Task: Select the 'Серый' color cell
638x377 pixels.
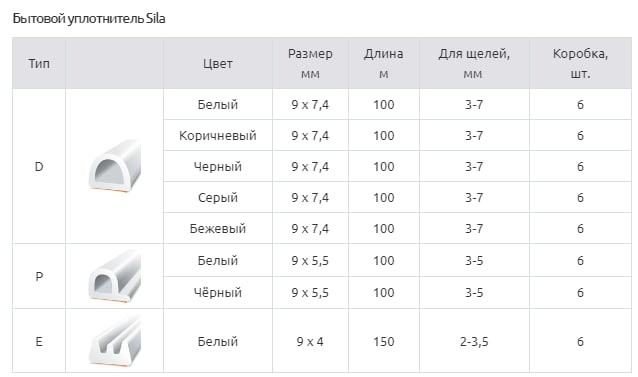Action: pos(218,197)
